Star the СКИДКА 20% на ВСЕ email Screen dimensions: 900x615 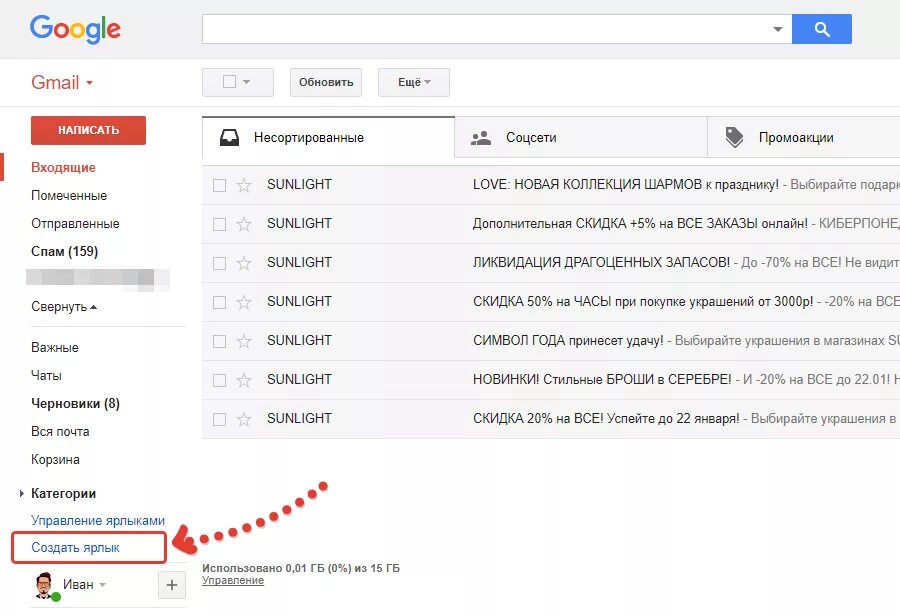pos(244,419)
